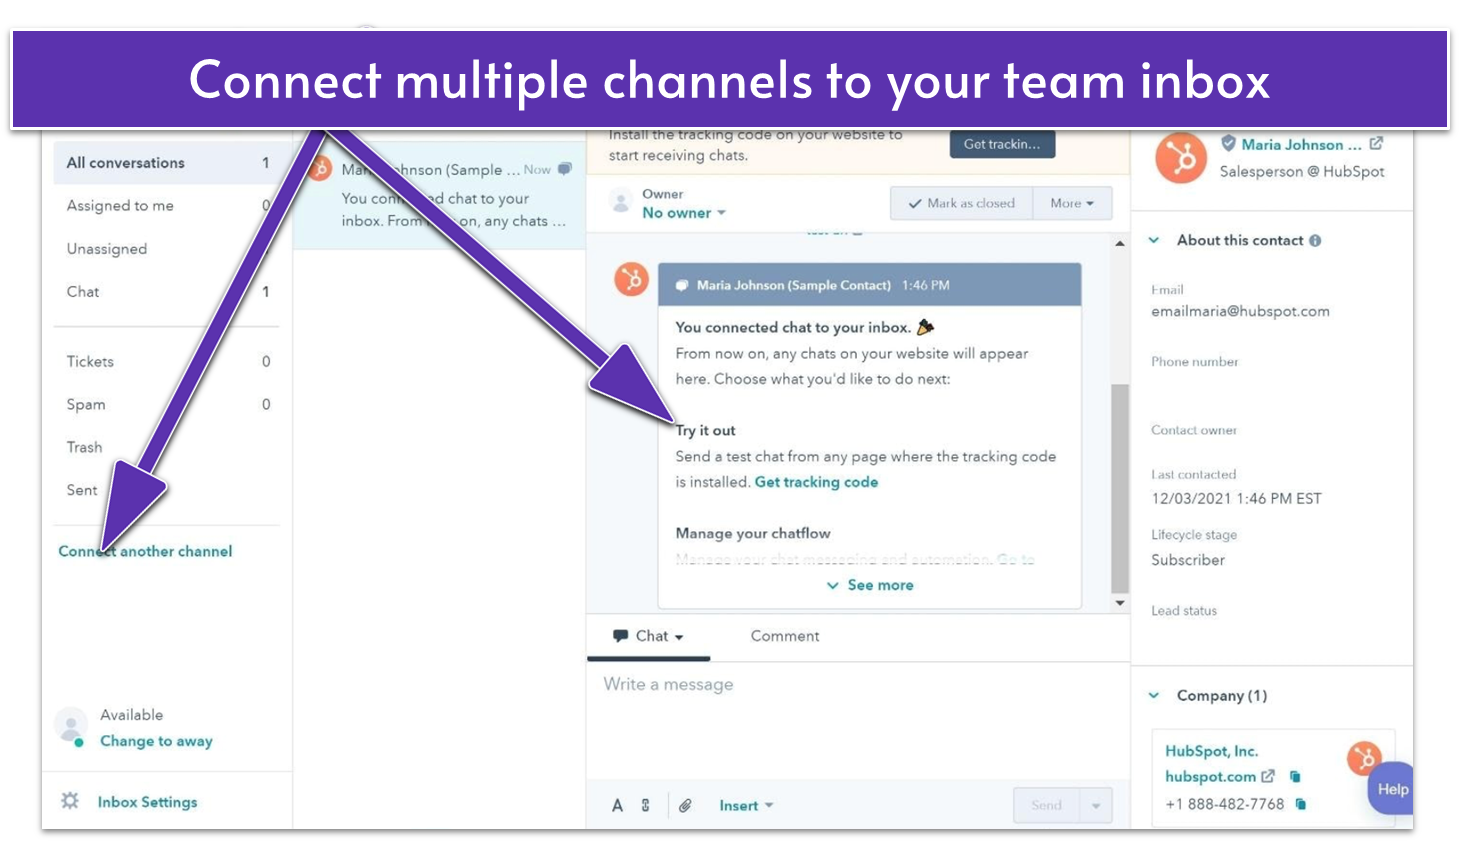
Task: Open text formatting A icon
Action: point(617,805)
